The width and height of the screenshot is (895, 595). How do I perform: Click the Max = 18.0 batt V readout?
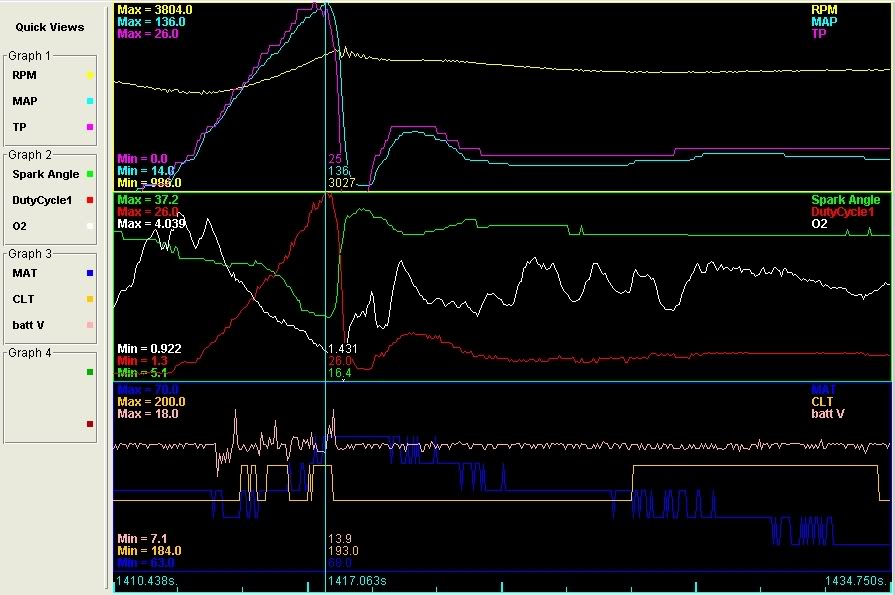(148, 413)
